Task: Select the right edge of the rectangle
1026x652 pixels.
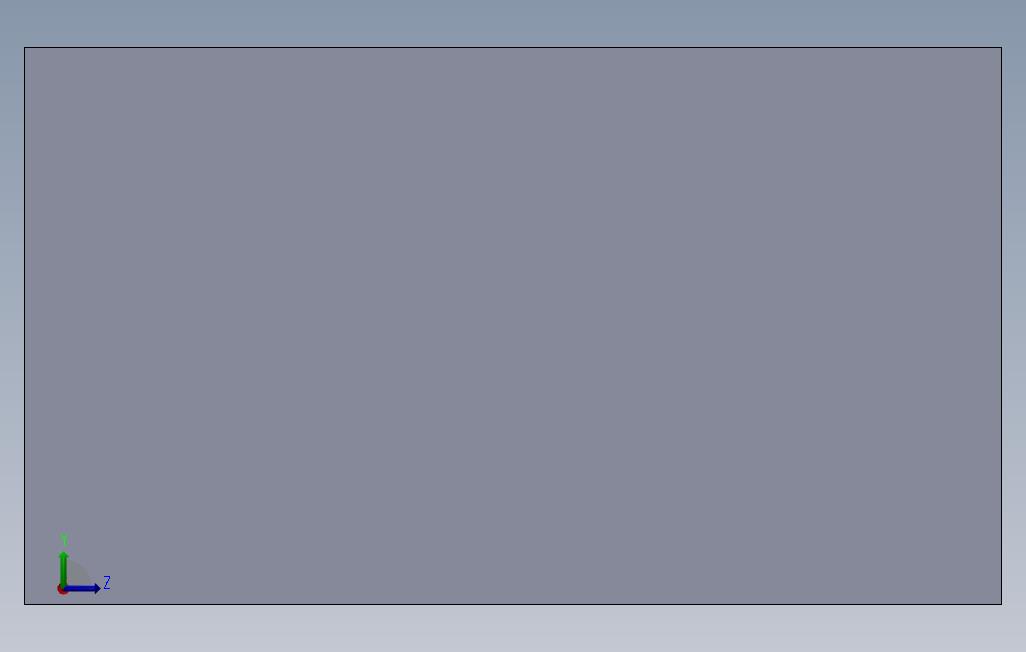Action: pyautogui.click(x=1001, y=325)
